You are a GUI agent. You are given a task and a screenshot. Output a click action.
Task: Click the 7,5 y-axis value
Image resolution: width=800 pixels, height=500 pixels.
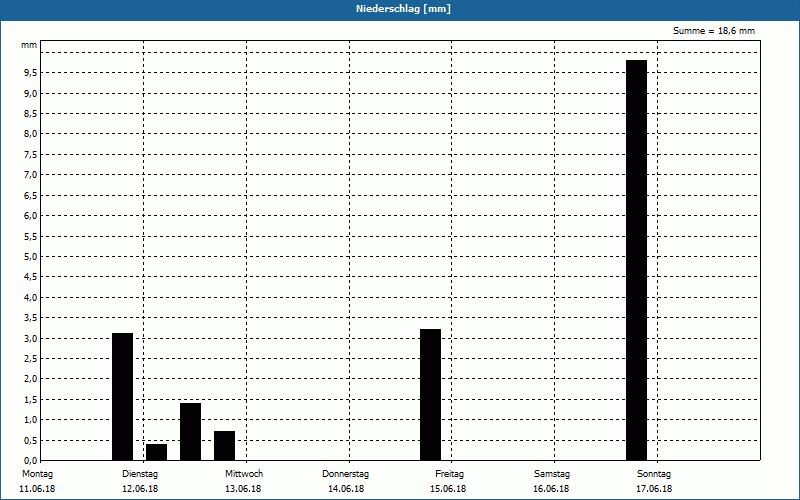[30, 155]
